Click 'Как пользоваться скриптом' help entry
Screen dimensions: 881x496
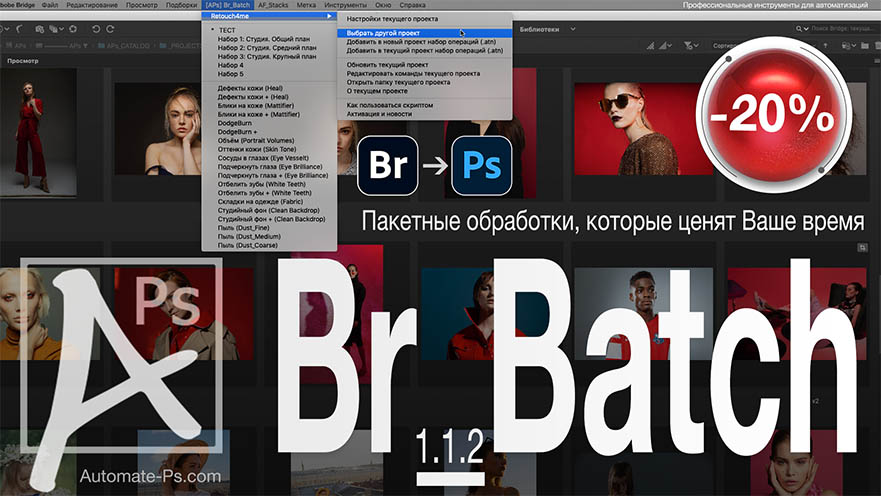point(390,105)
